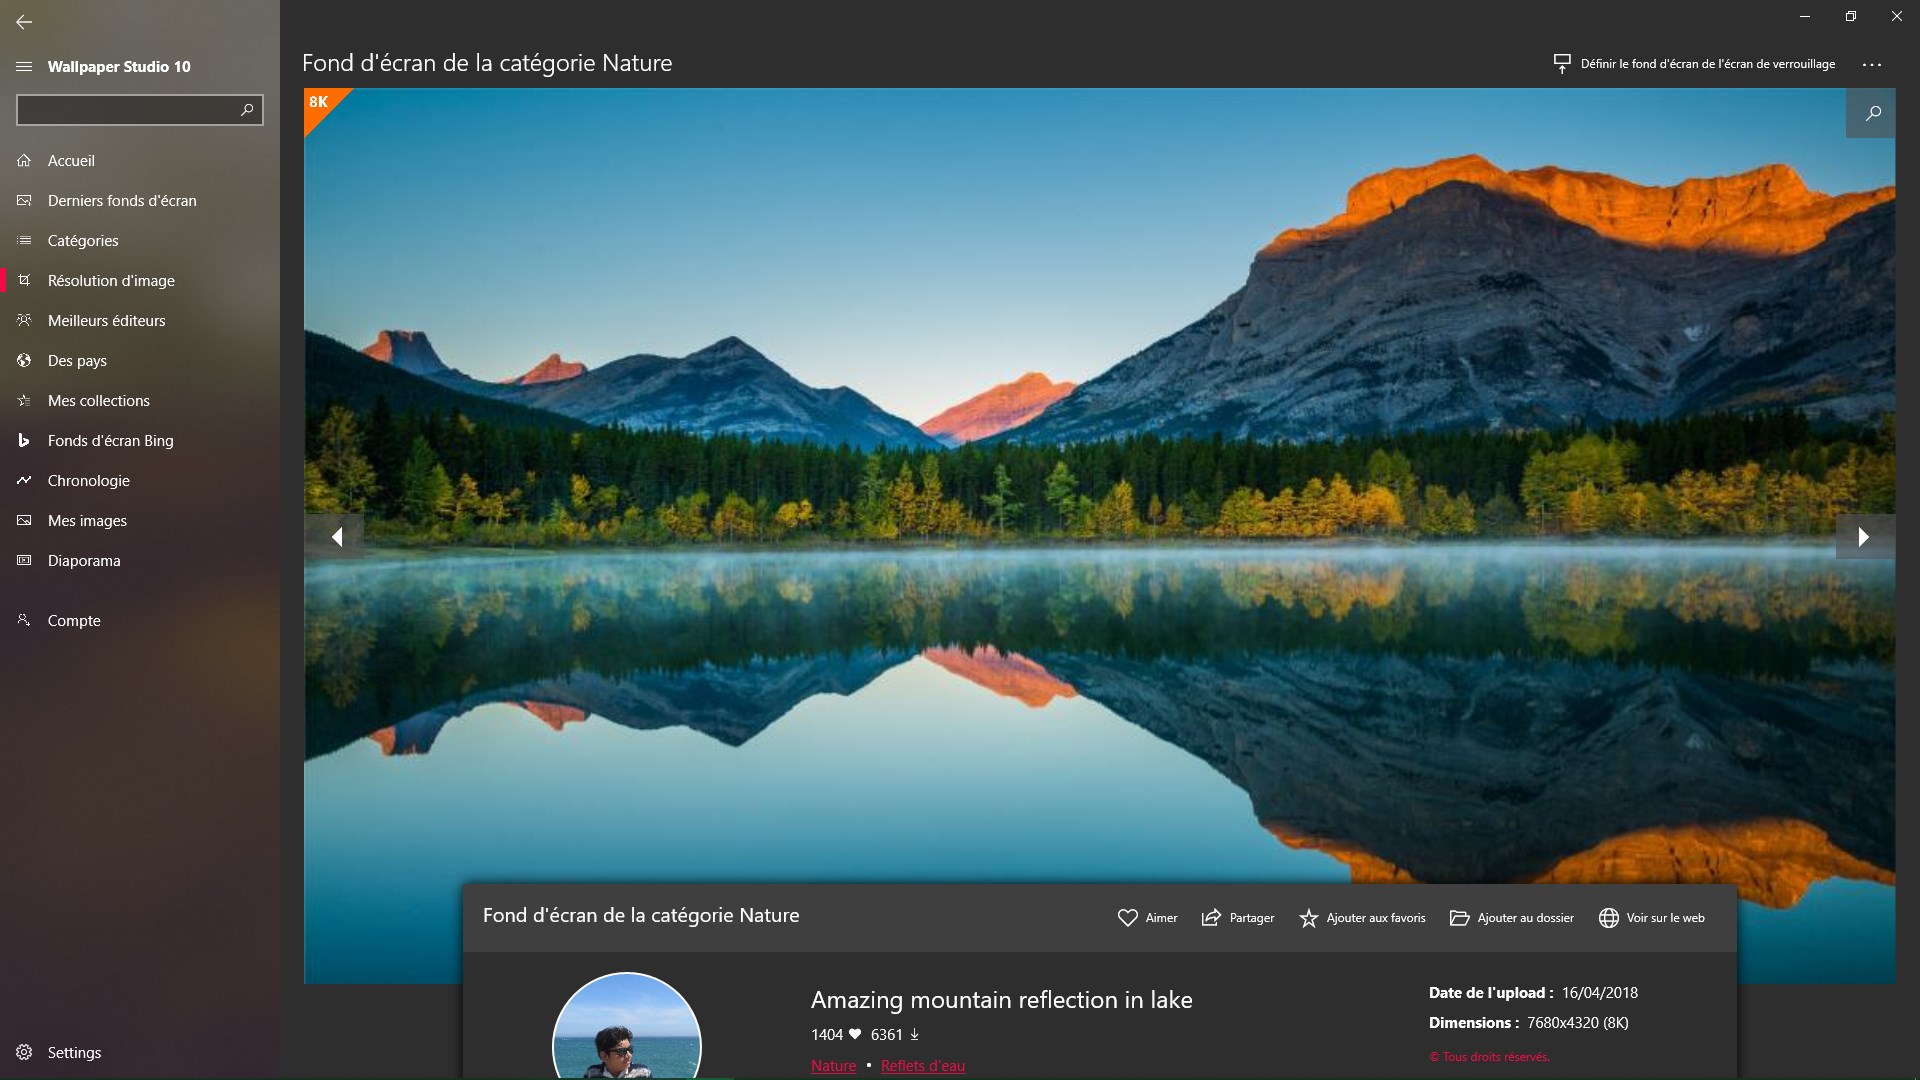This screenshot has width=1920, height=1080.
Task: Like wallpaper with Aimer heart
Action: 1147,918
